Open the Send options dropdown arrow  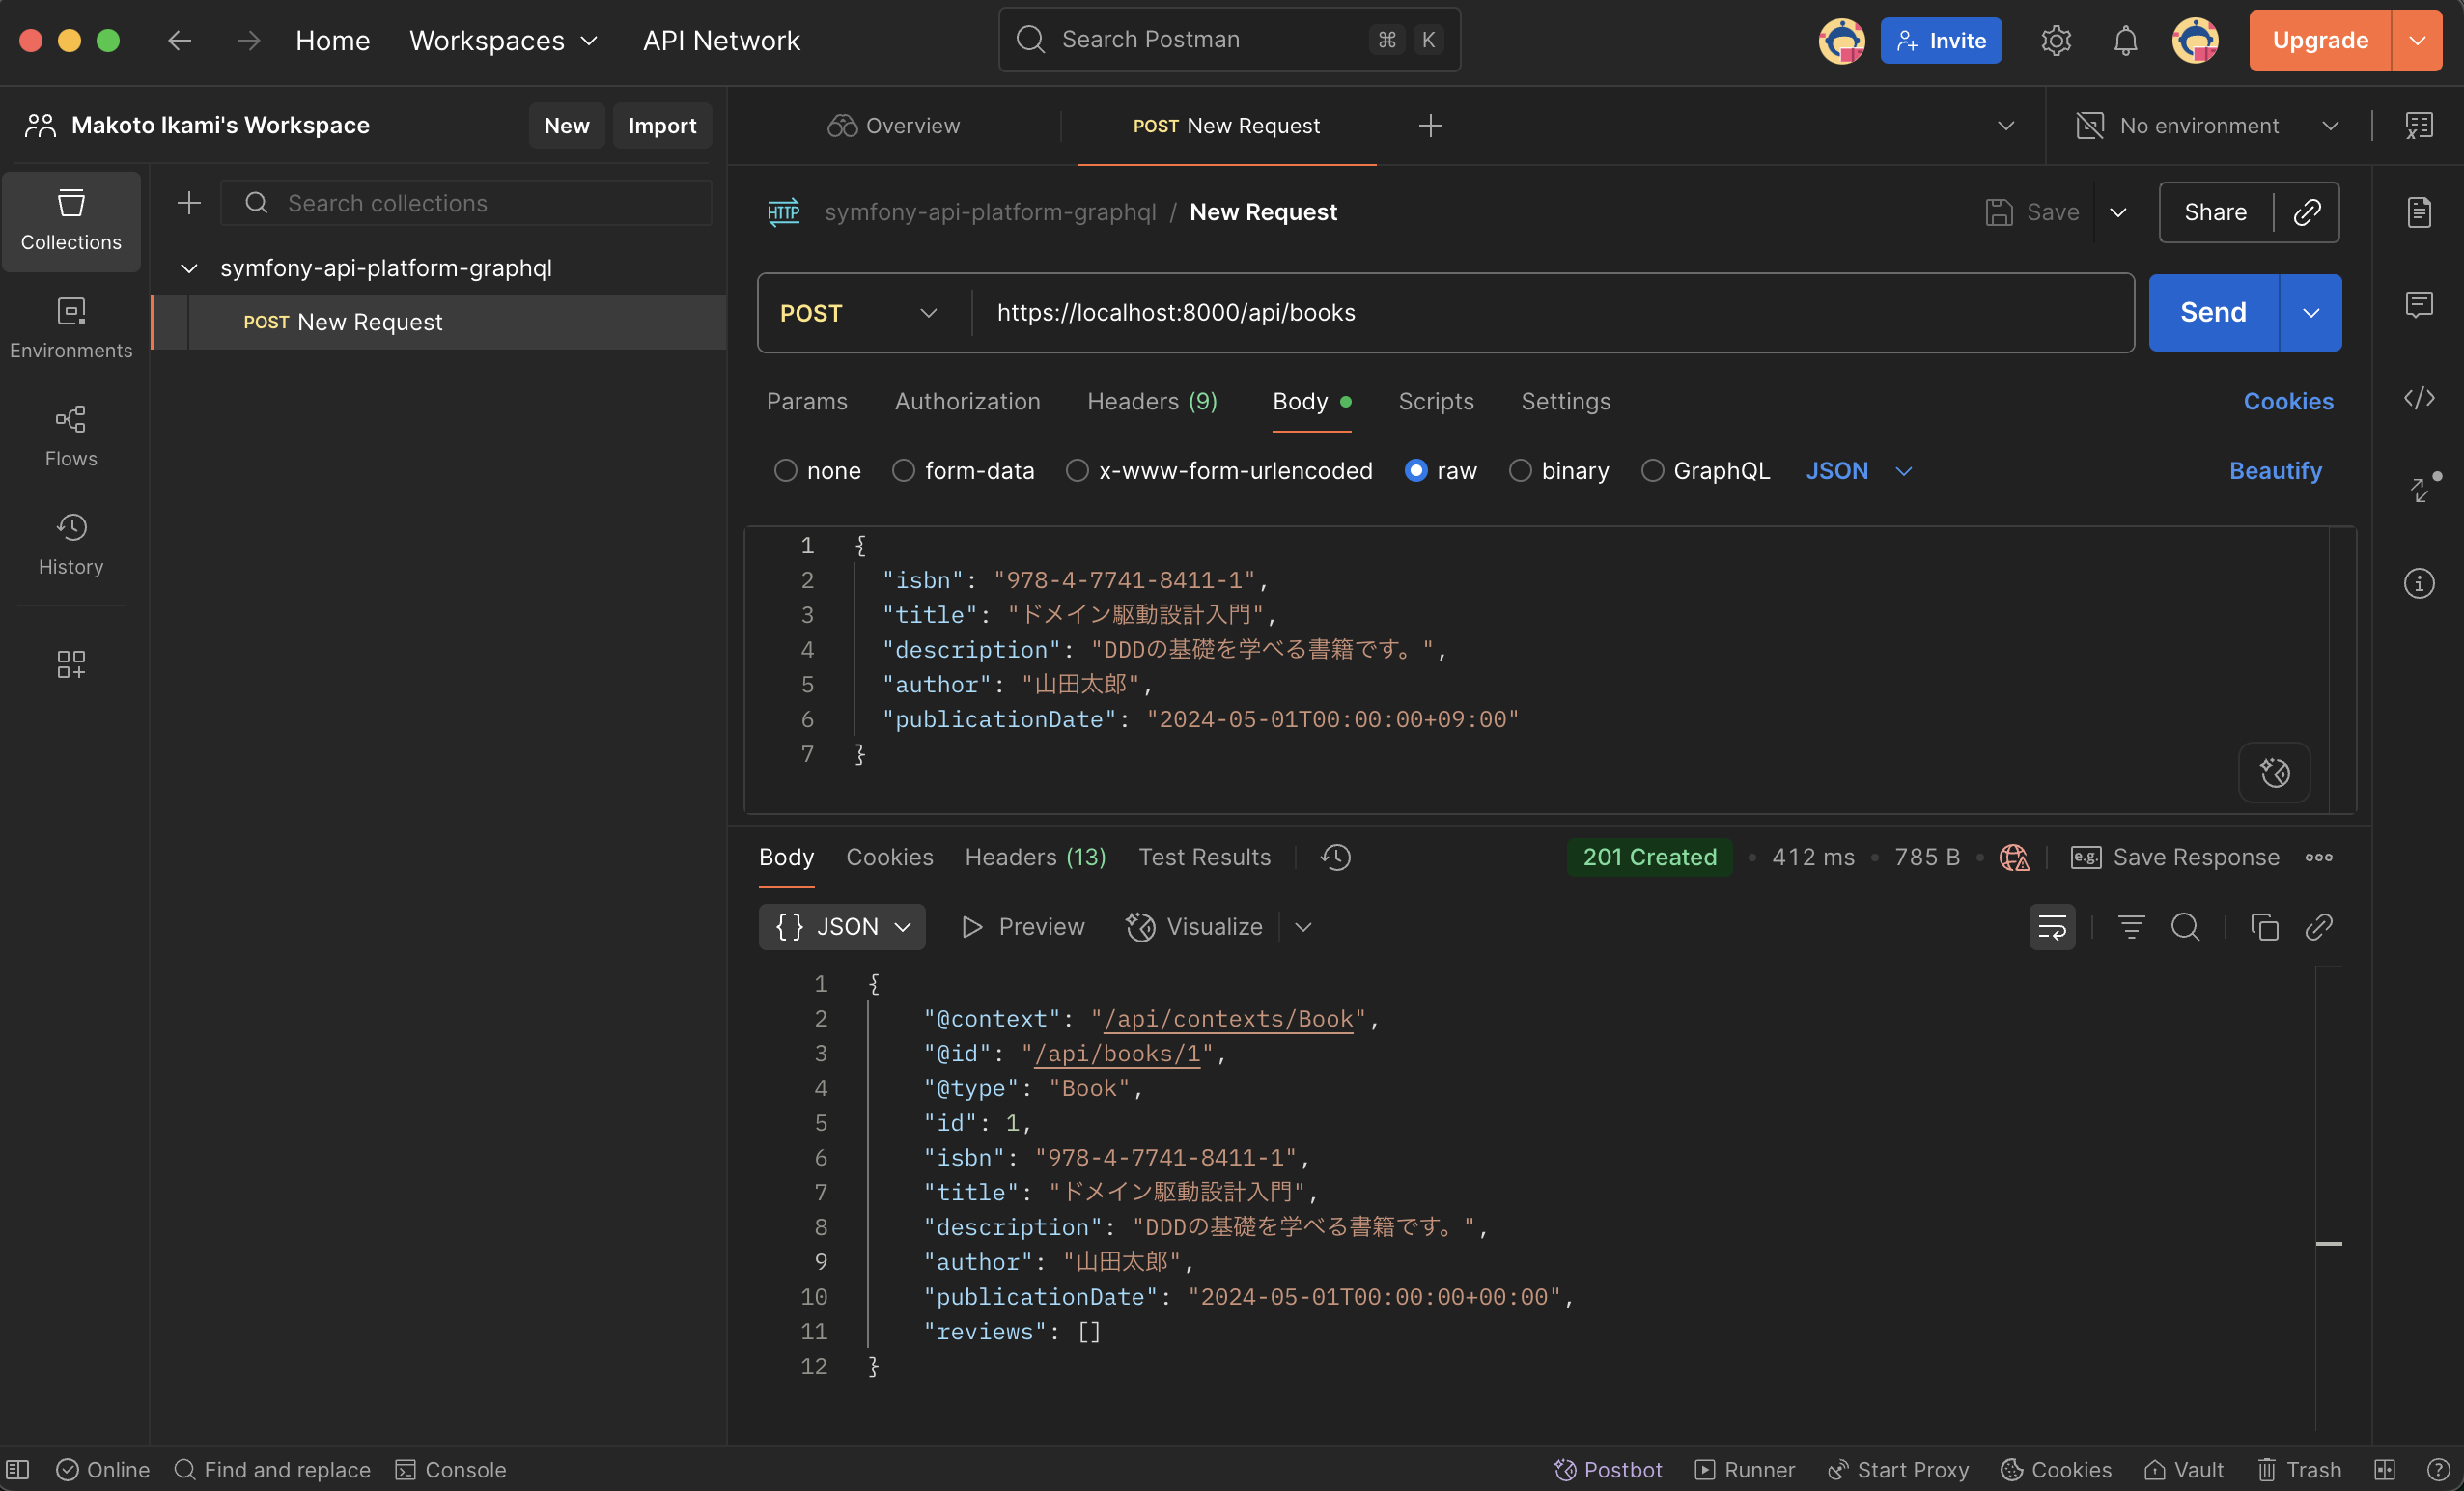2310,312
